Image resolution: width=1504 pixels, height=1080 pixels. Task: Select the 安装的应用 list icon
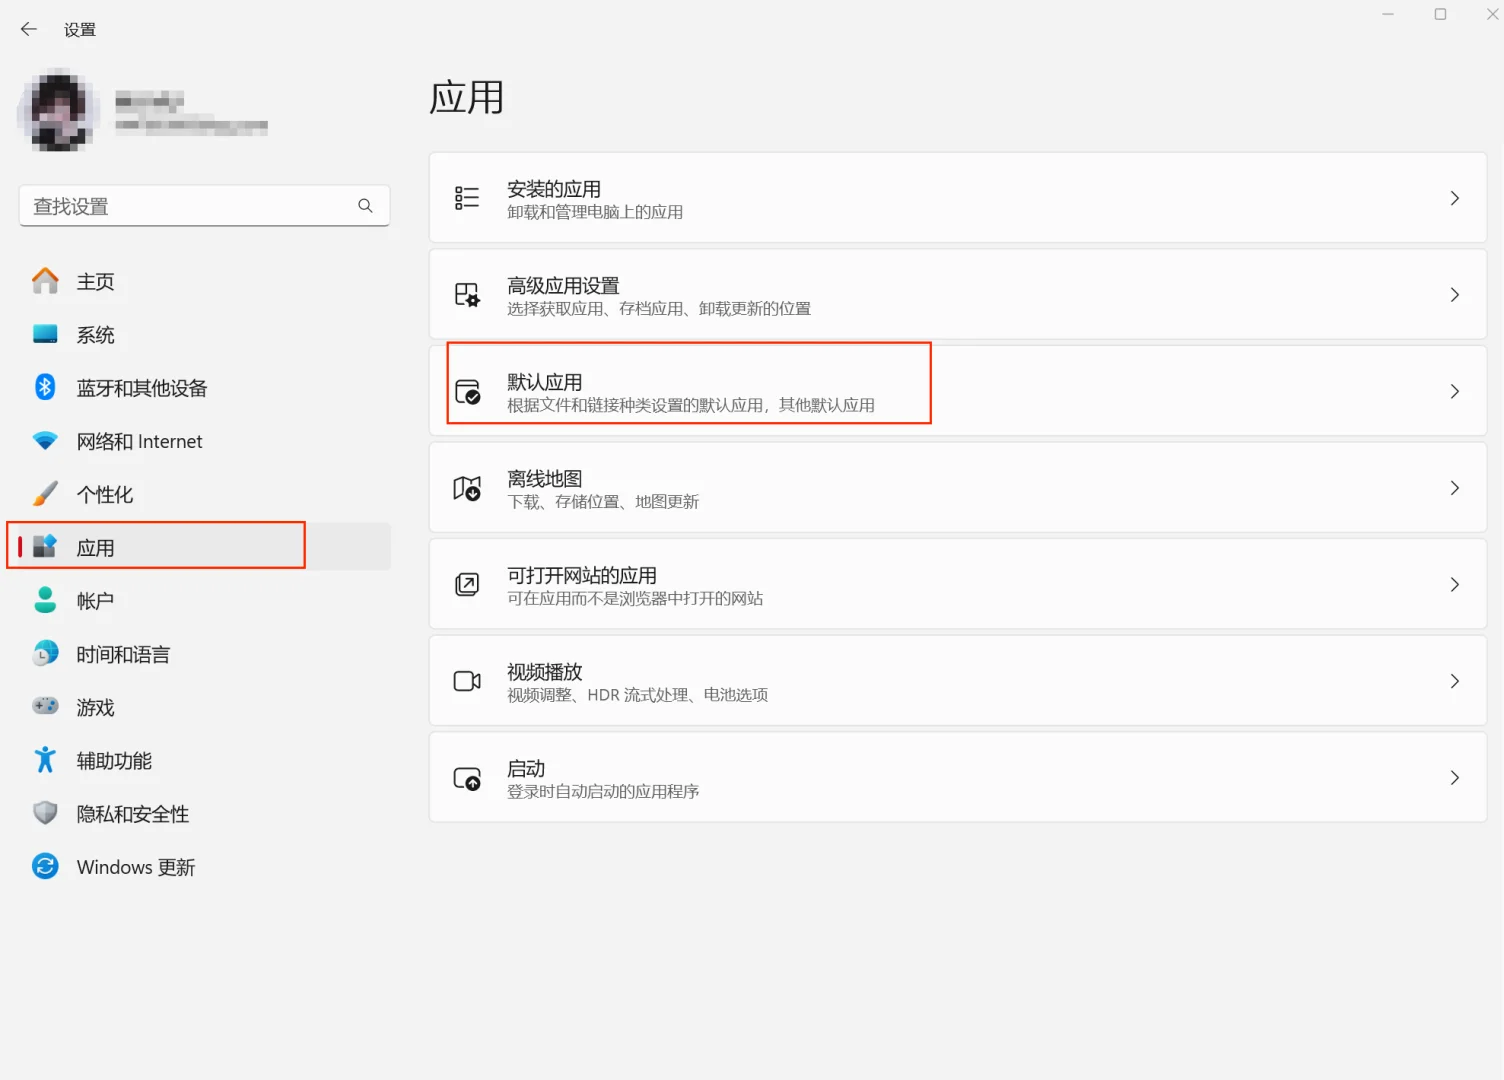coord(466,198)
